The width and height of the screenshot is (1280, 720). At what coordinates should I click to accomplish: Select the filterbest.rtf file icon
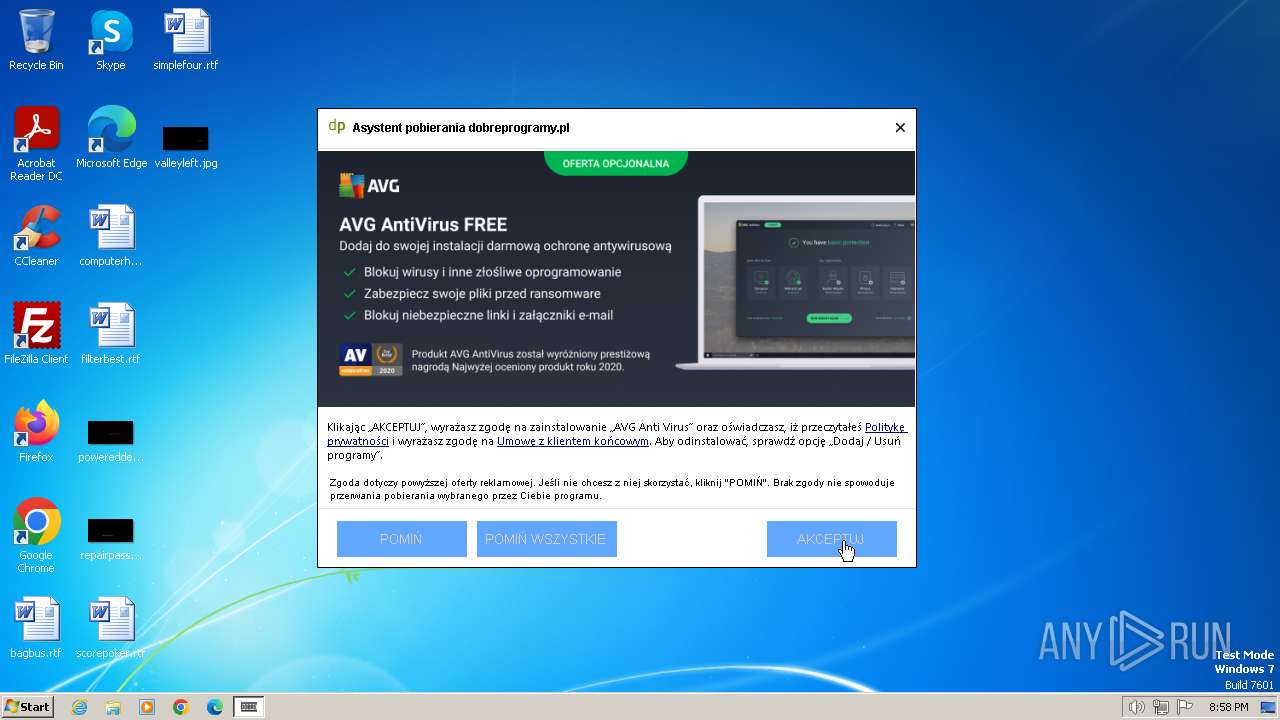point(111,334)
